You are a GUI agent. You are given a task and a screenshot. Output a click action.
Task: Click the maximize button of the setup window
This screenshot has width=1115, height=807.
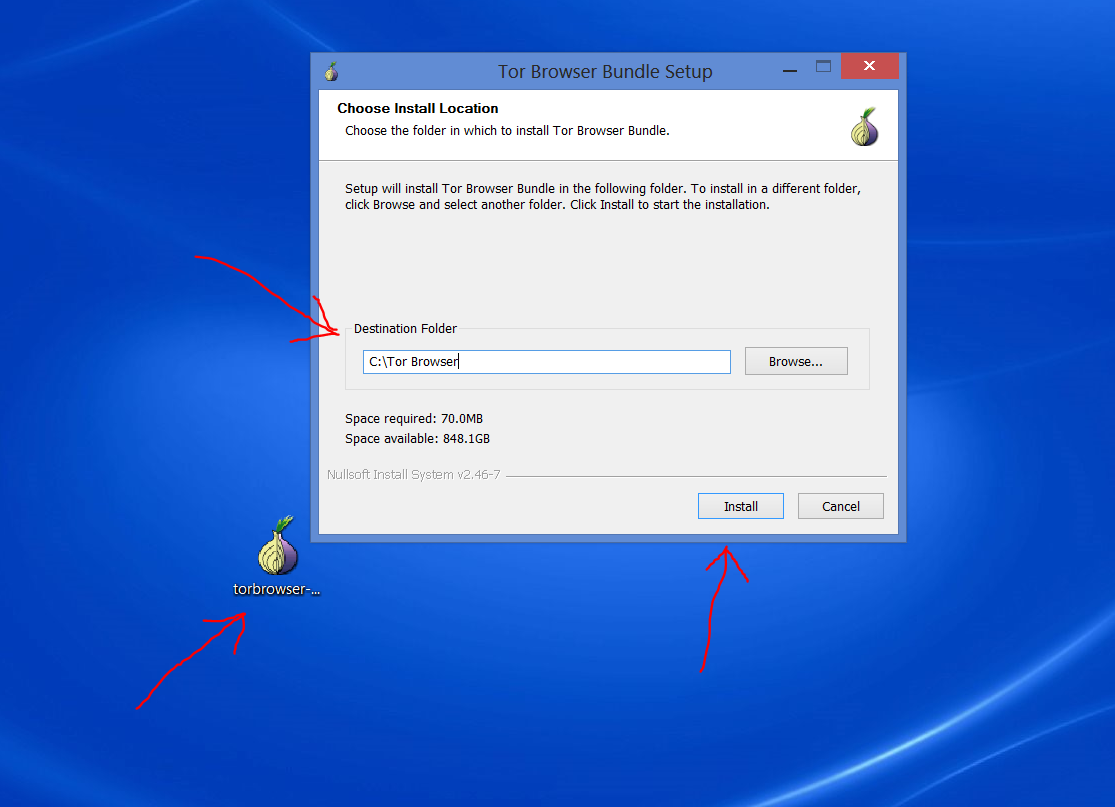(823, 67)
